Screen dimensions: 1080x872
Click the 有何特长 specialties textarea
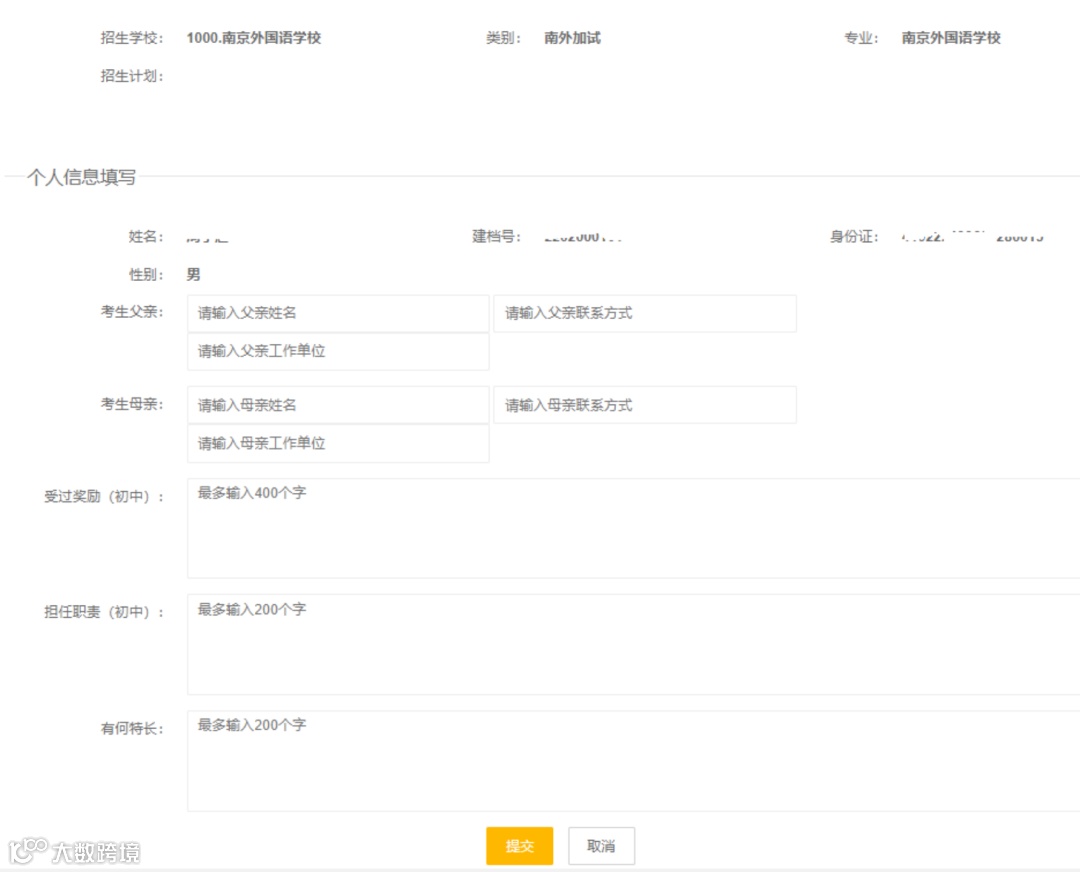coord(634,760)
